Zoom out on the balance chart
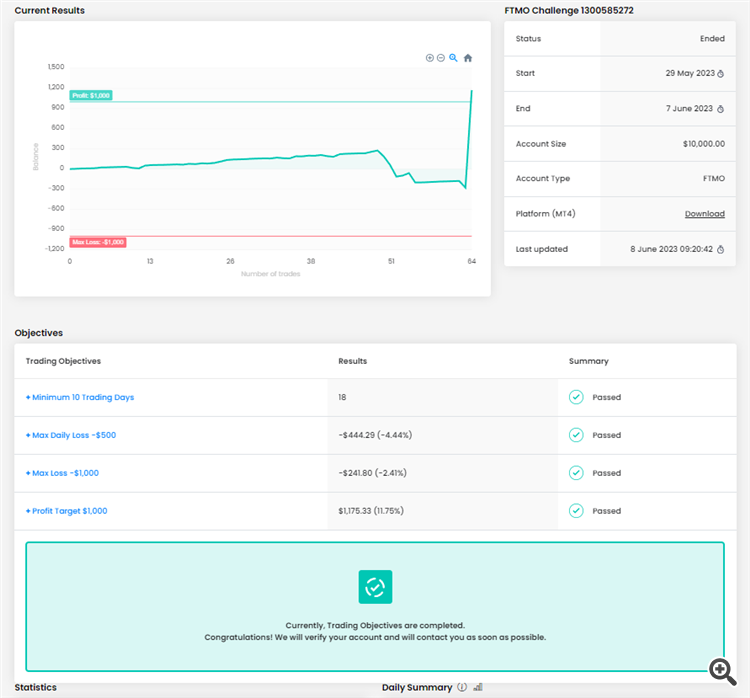The width and height of the screenshot is (750, 698). (441, 58)
